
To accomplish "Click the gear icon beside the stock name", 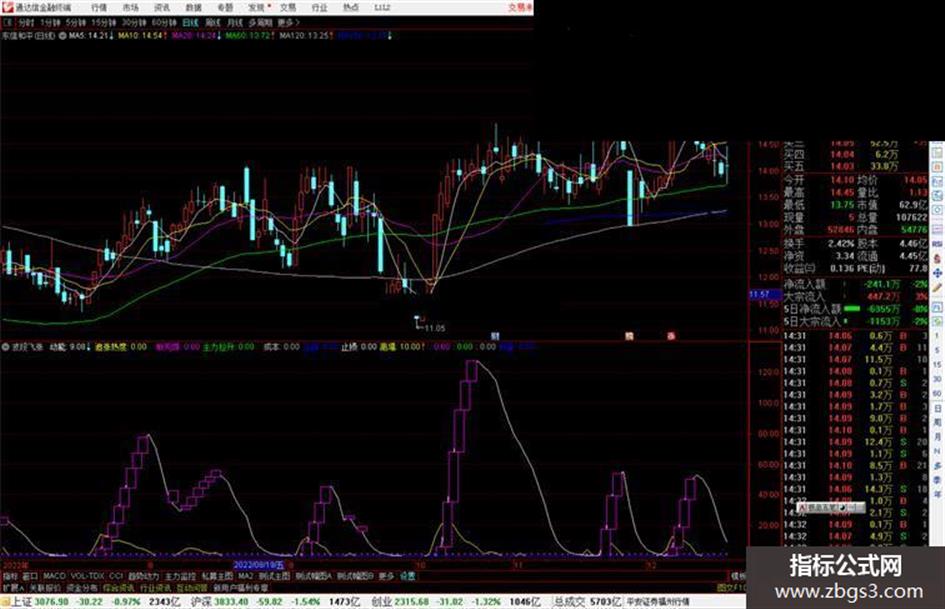I will (x=63, y=36).
